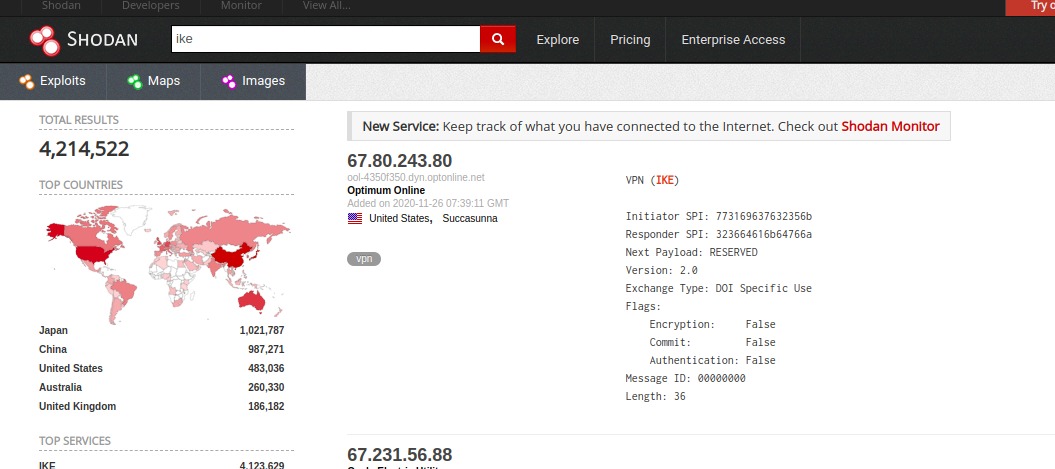Filter results by China country
Image resolution: width=1055 pixels, height=469 pixels.
coord(52,349)
